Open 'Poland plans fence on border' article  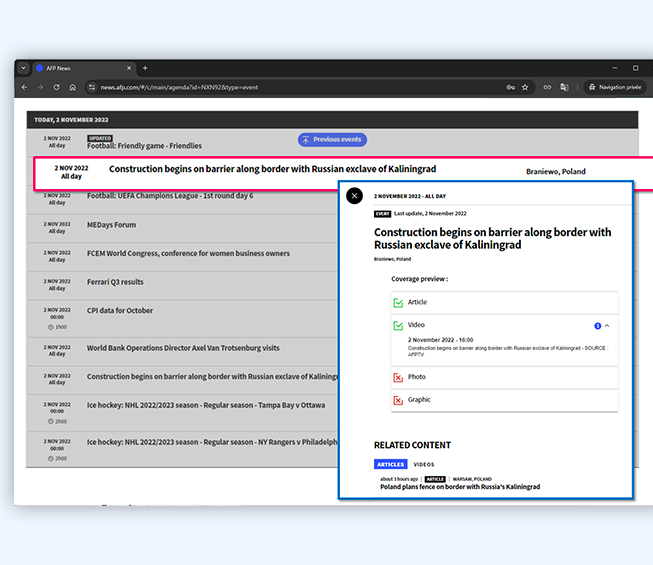click(x=459, y=487)
